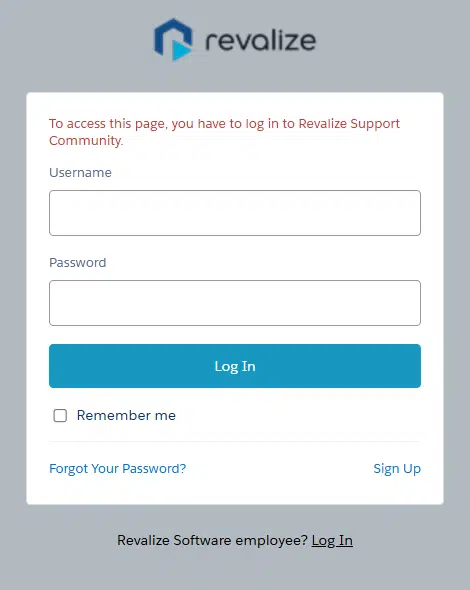Submit with the blue Log In button
The height and width of the screenshot is (590, 470).
coord(235,366)
